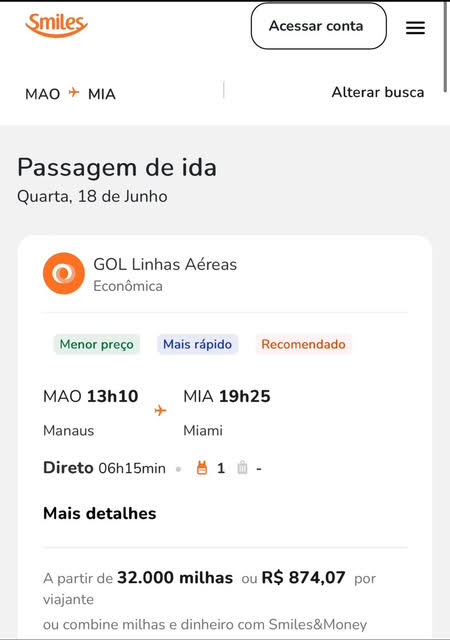The height and width of the screenshot is (640, 450).
Task: Click the MAO 13h10 departure time
Action: coord(91,396)
